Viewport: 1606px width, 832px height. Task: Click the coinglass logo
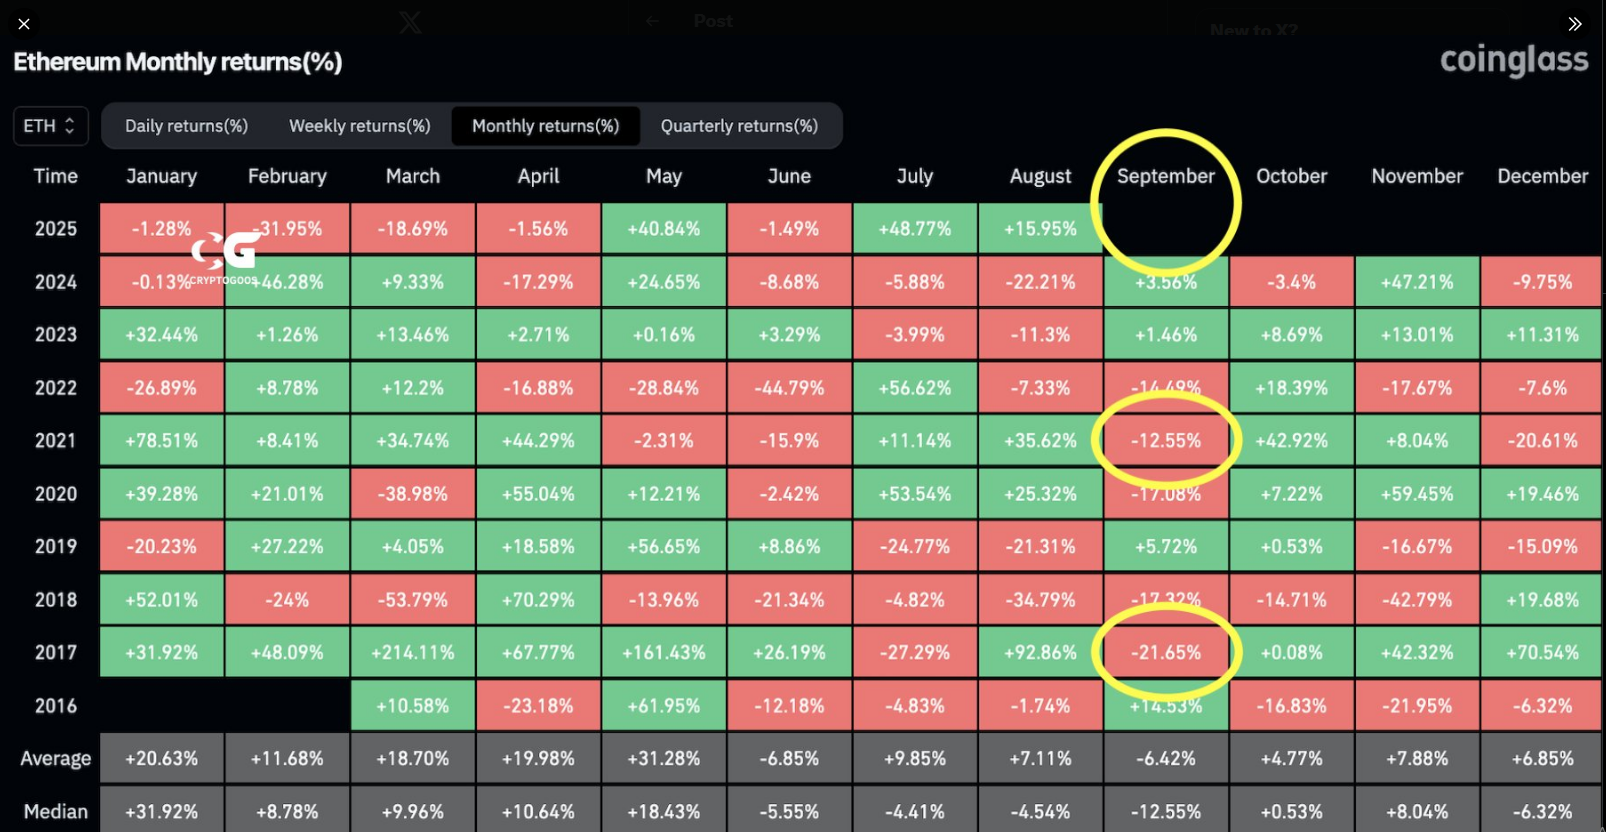click(x=1514, y=61)
